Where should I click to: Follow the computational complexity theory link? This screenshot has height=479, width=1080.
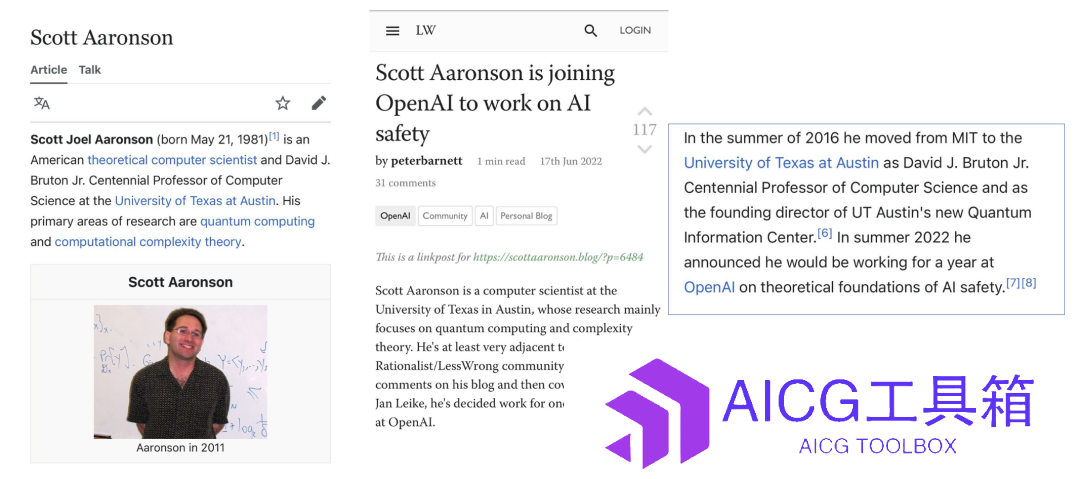148,242
